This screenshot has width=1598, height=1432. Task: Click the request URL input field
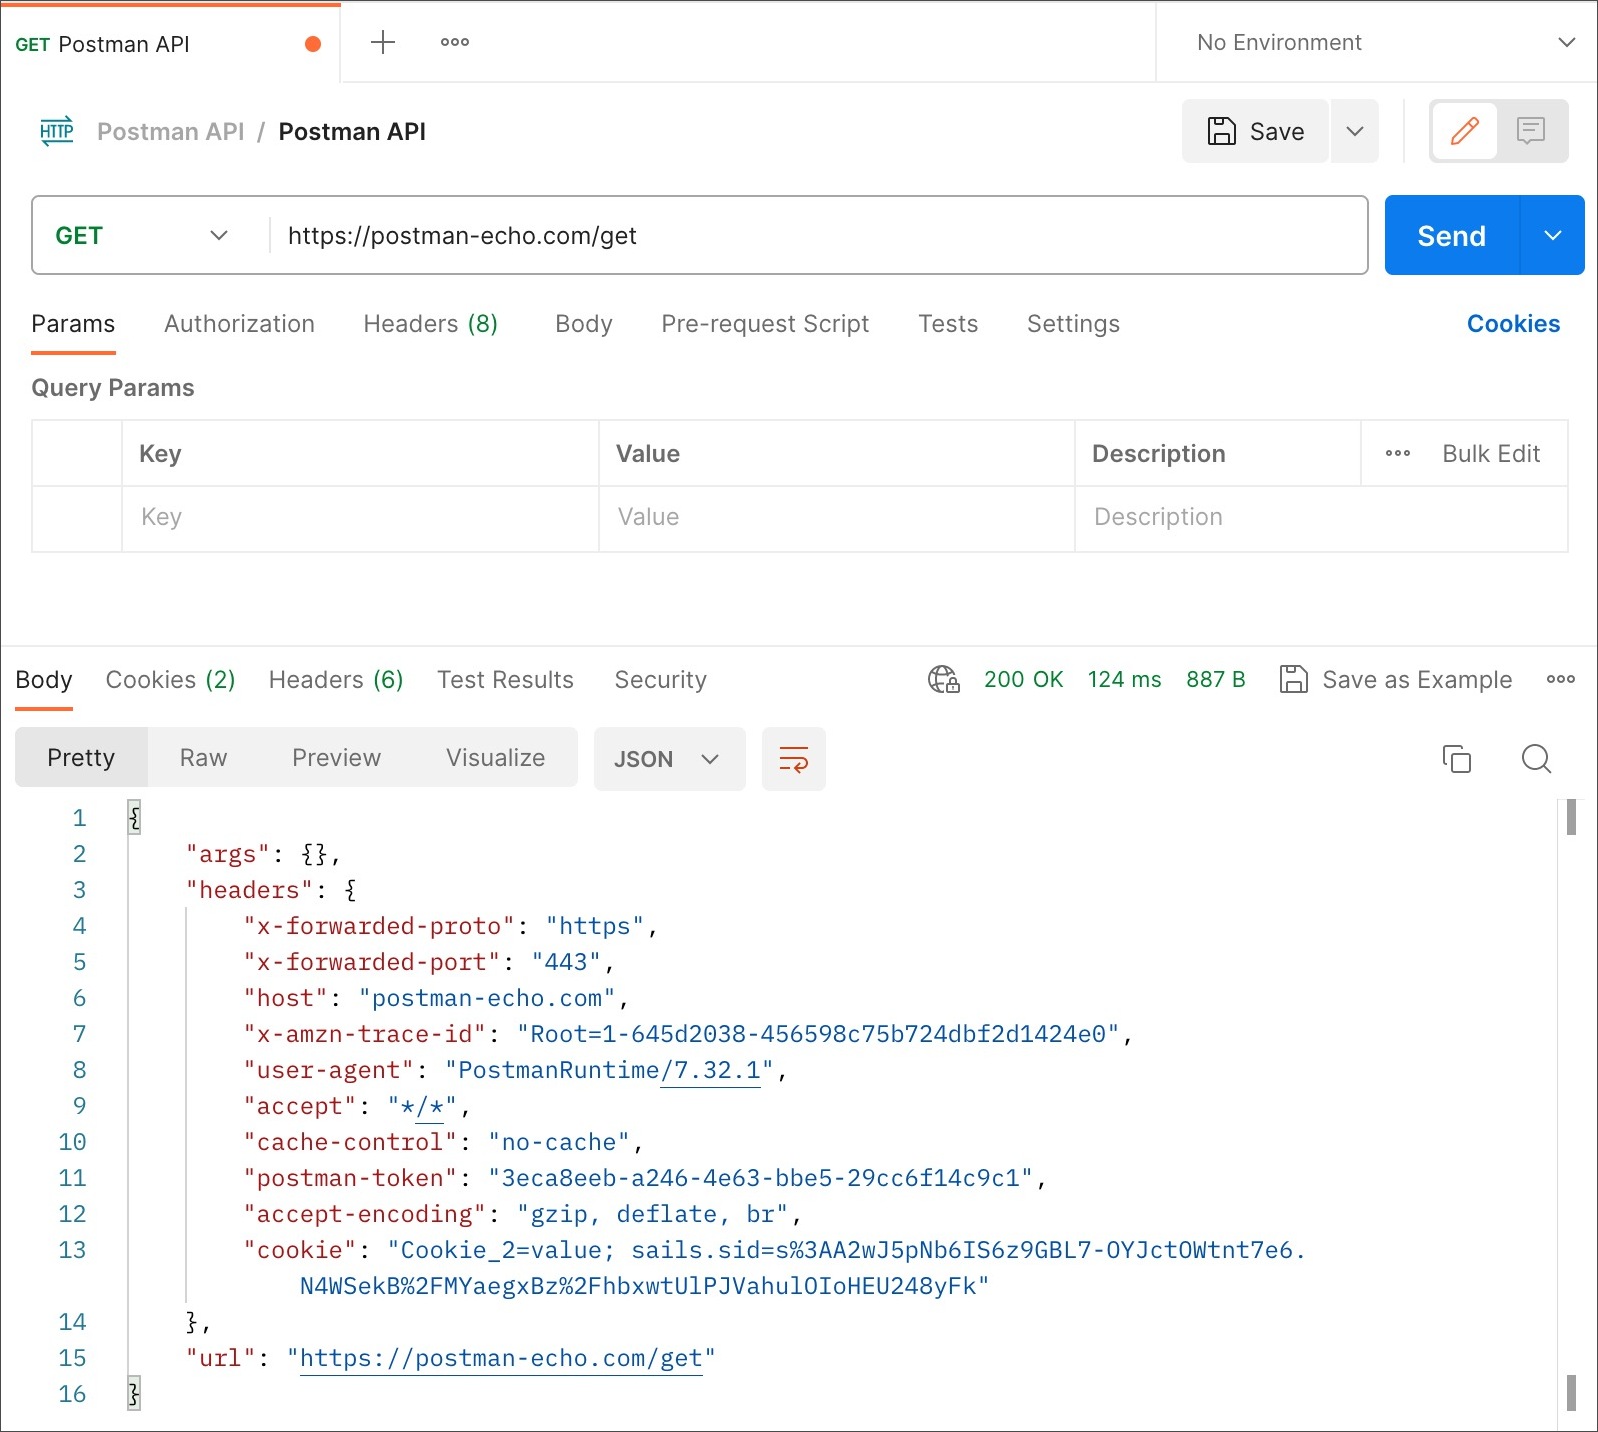pyautogui.click(x=815, y=236)
